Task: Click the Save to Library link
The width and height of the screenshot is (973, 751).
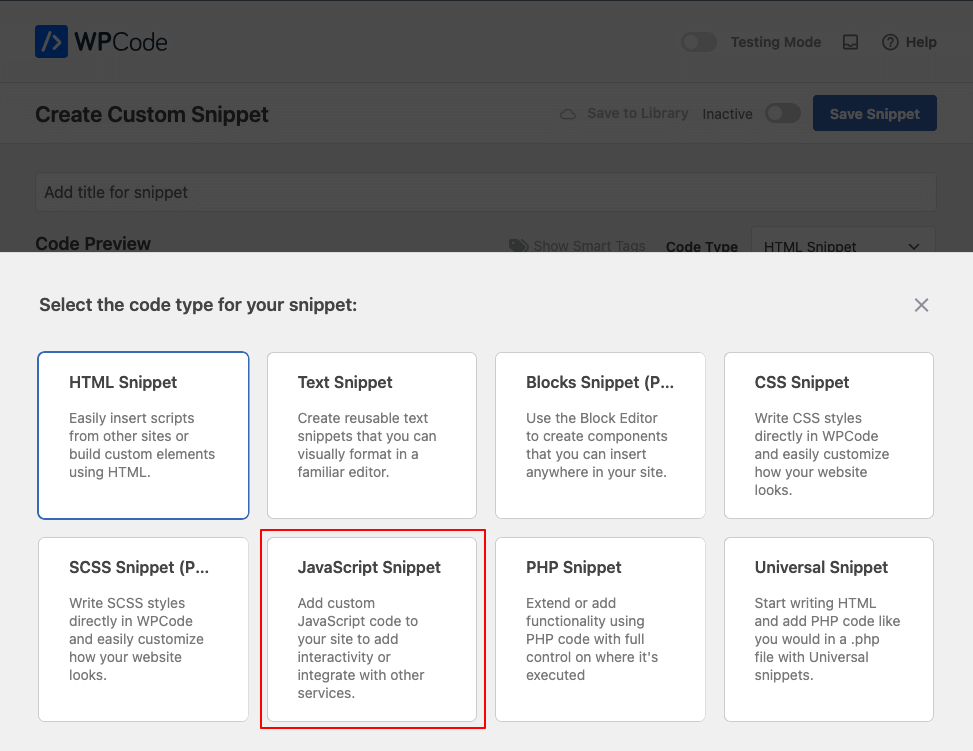Action: 636,113
